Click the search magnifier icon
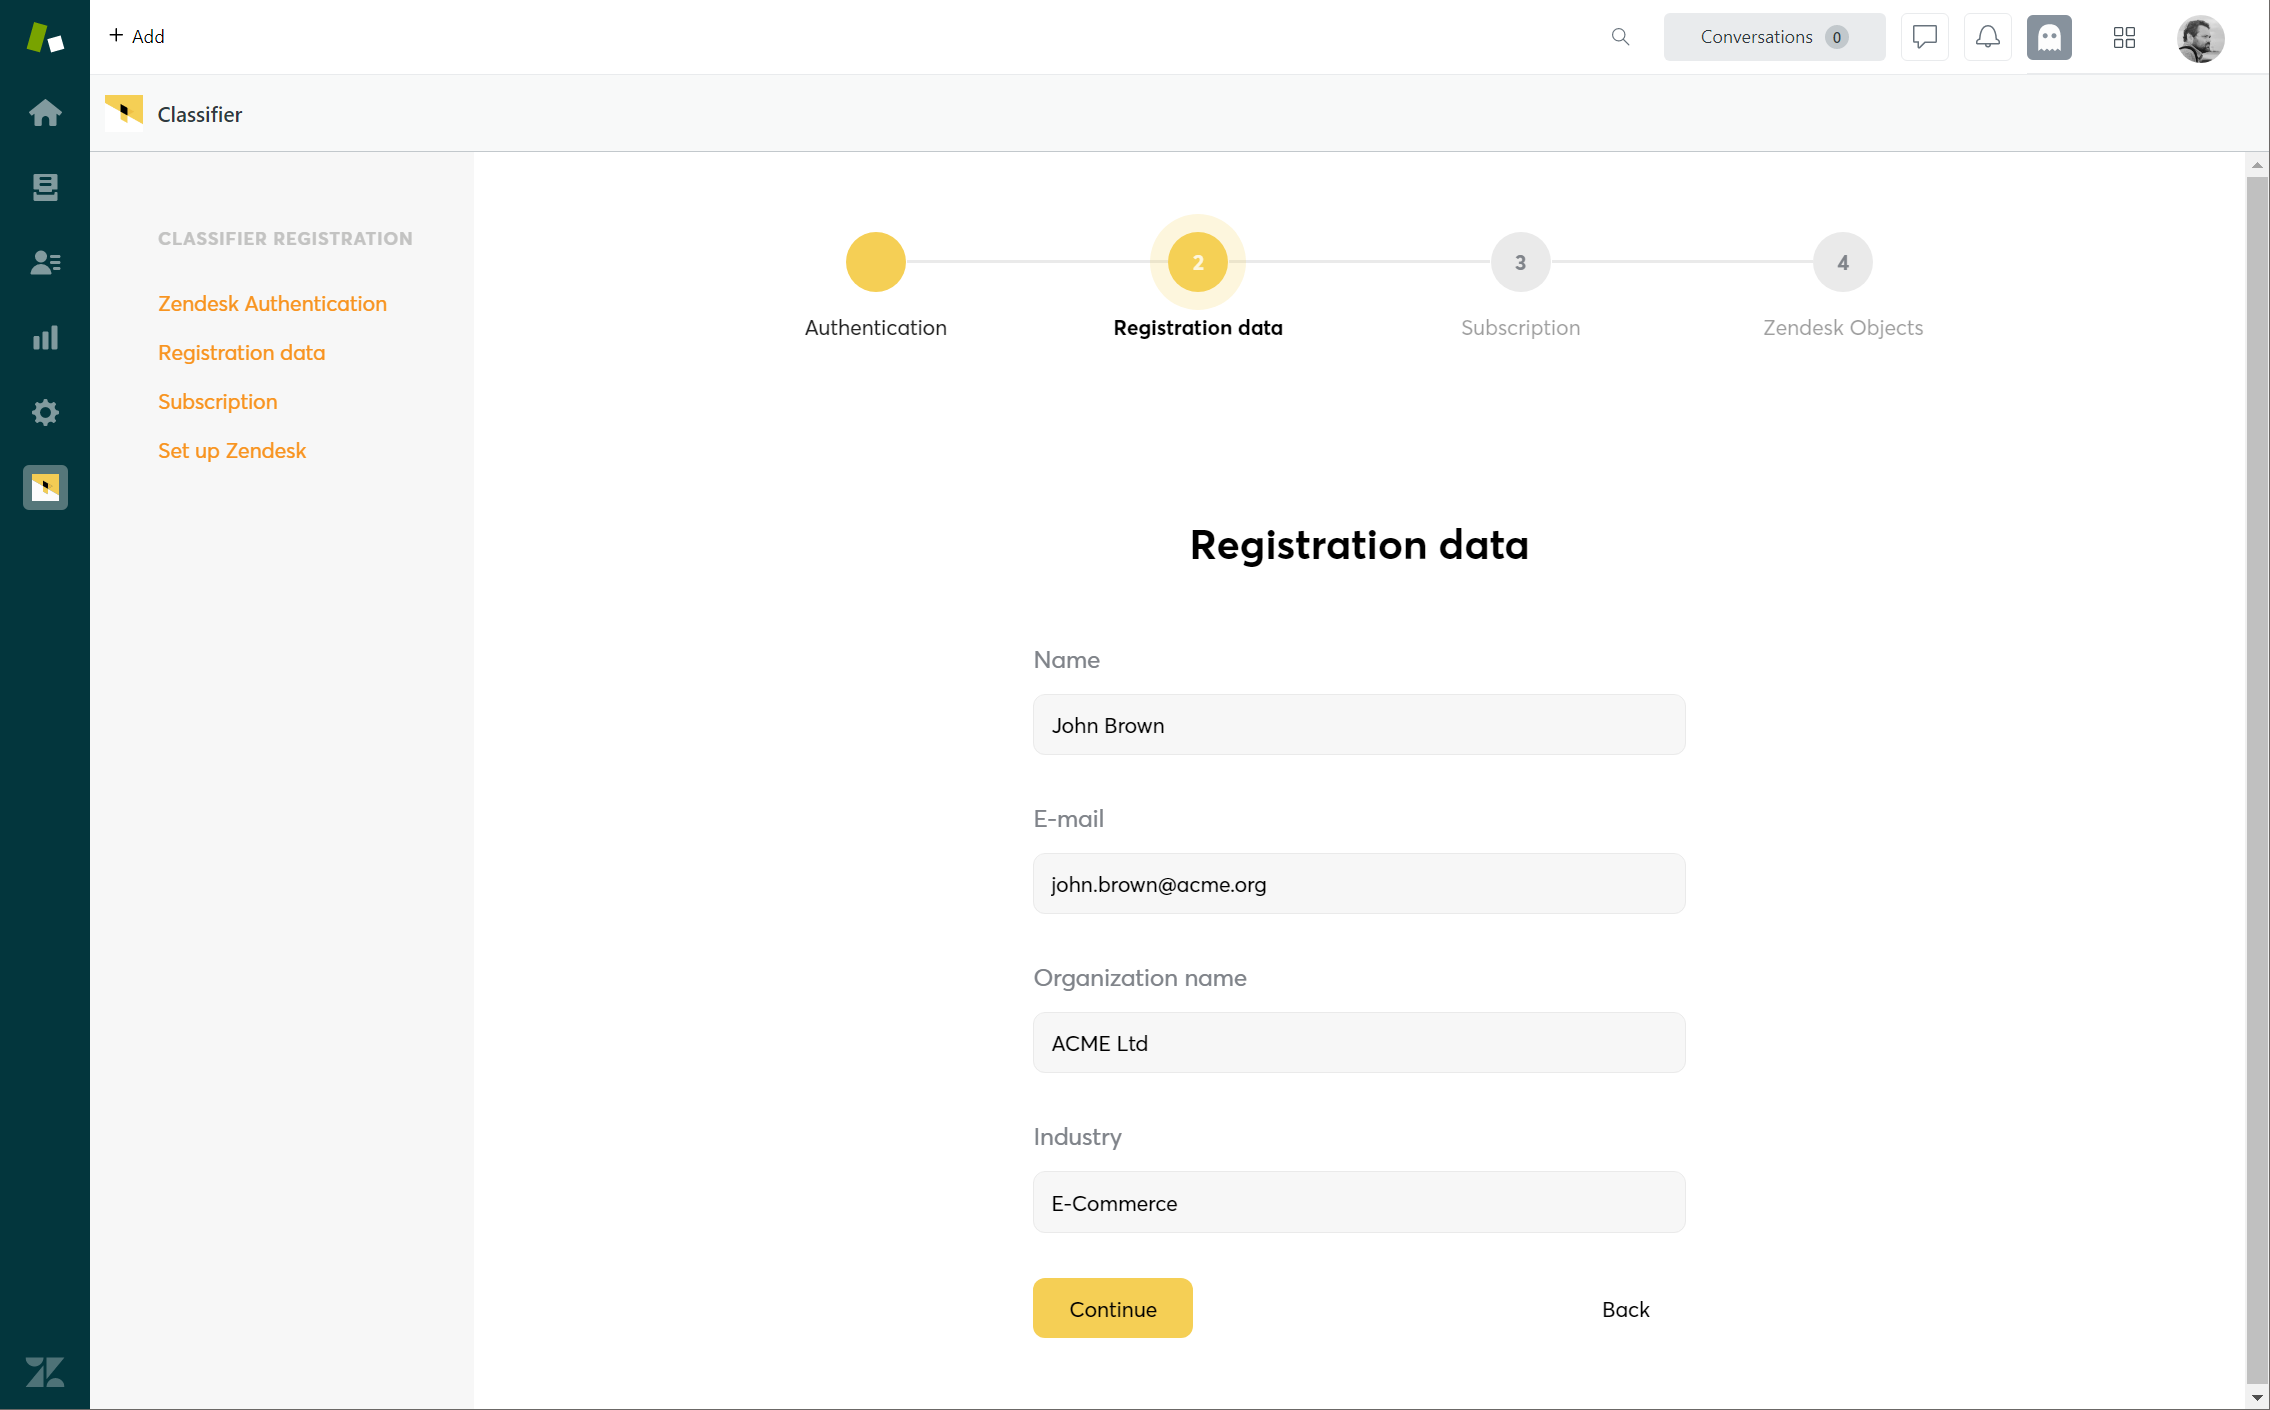This screenshot has width=2270, height=1410. point(1620,37)
